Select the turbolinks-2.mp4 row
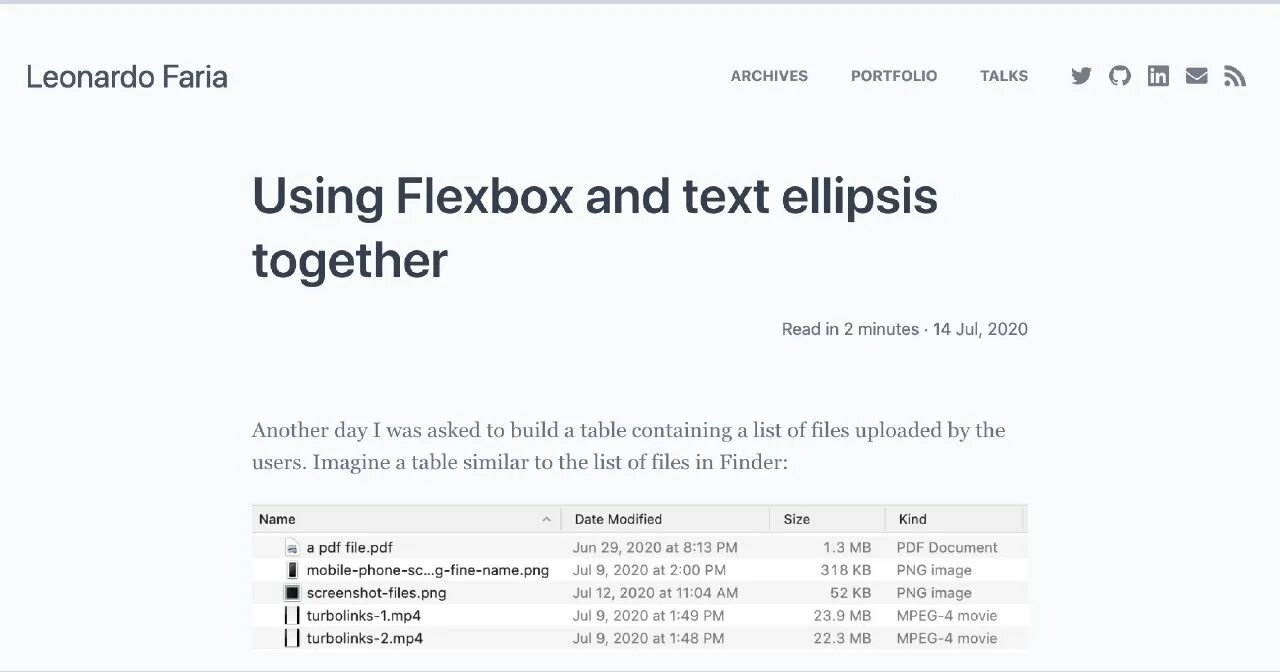Screen dimensions: 1280x672 pos(640,638)
